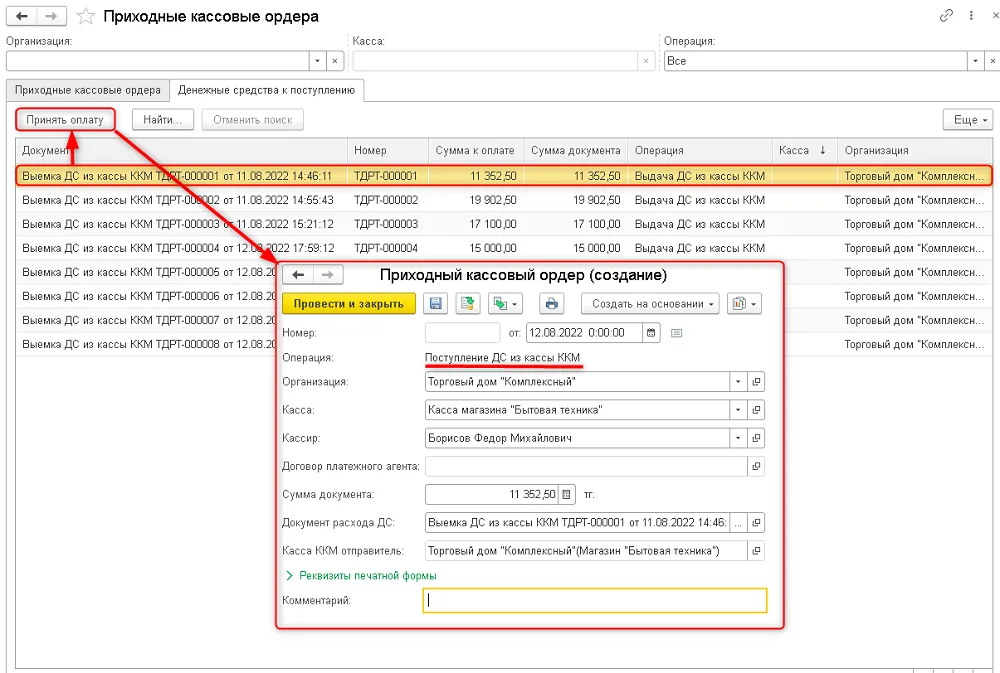
Task: Expand the Операция filter dropdown showing Все
Action: (976, 61)
